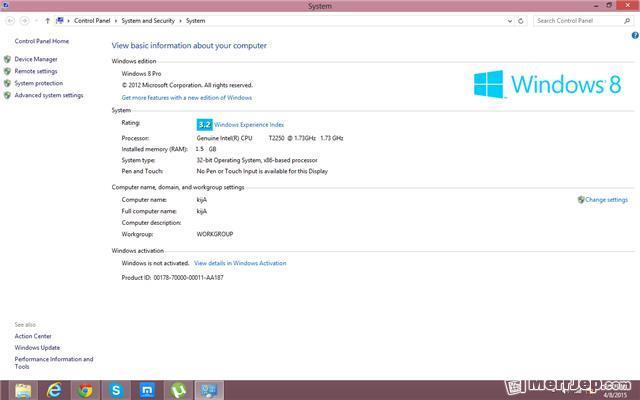The width and height of the screenshot is (640, 400).
Task: Expand chevron after Control Panel breadcrumb
Action: click(x=116, y=20)
